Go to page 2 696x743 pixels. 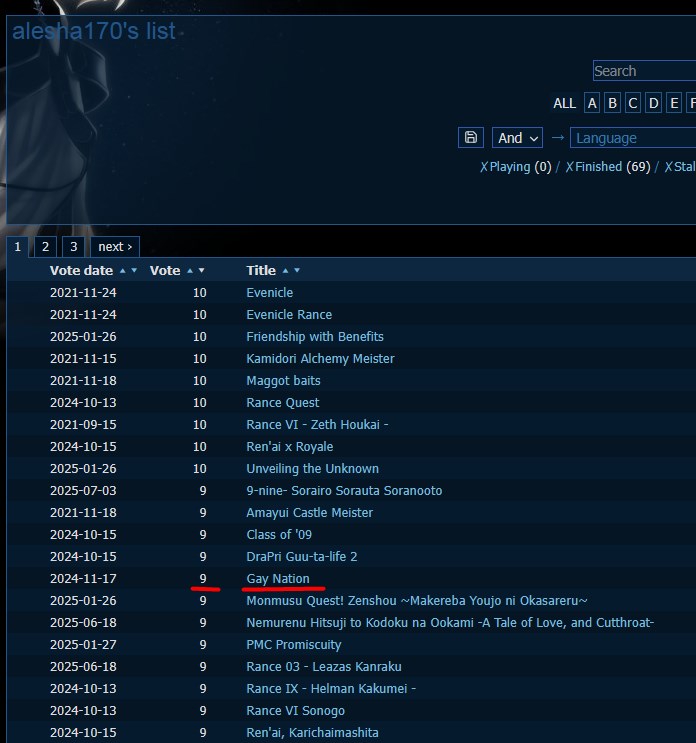(x=45, y=246)
